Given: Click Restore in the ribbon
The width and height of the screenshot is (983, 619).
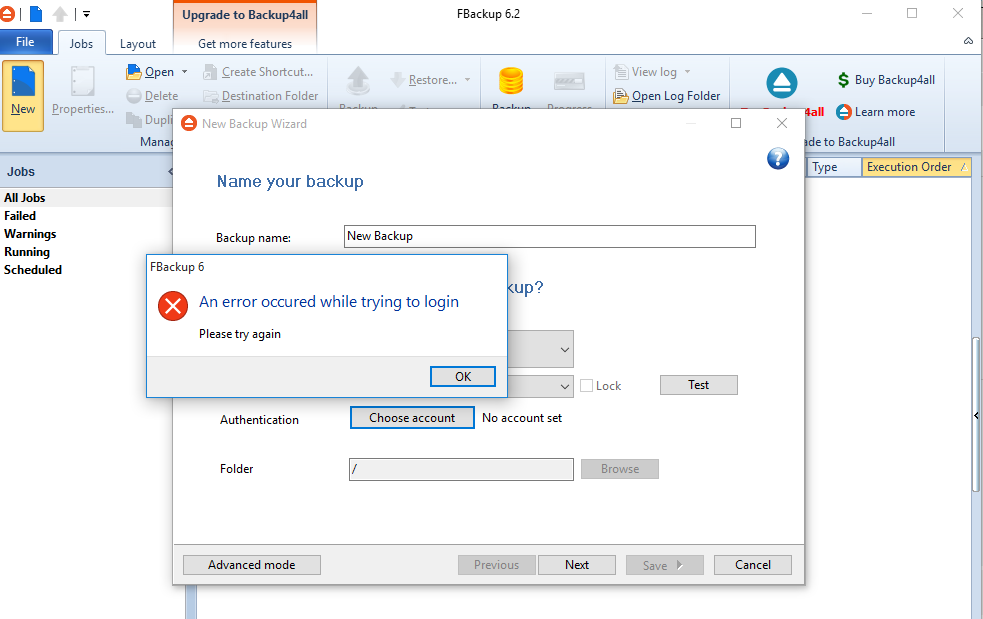Looking at the screenshot, I should pos(424,80).
